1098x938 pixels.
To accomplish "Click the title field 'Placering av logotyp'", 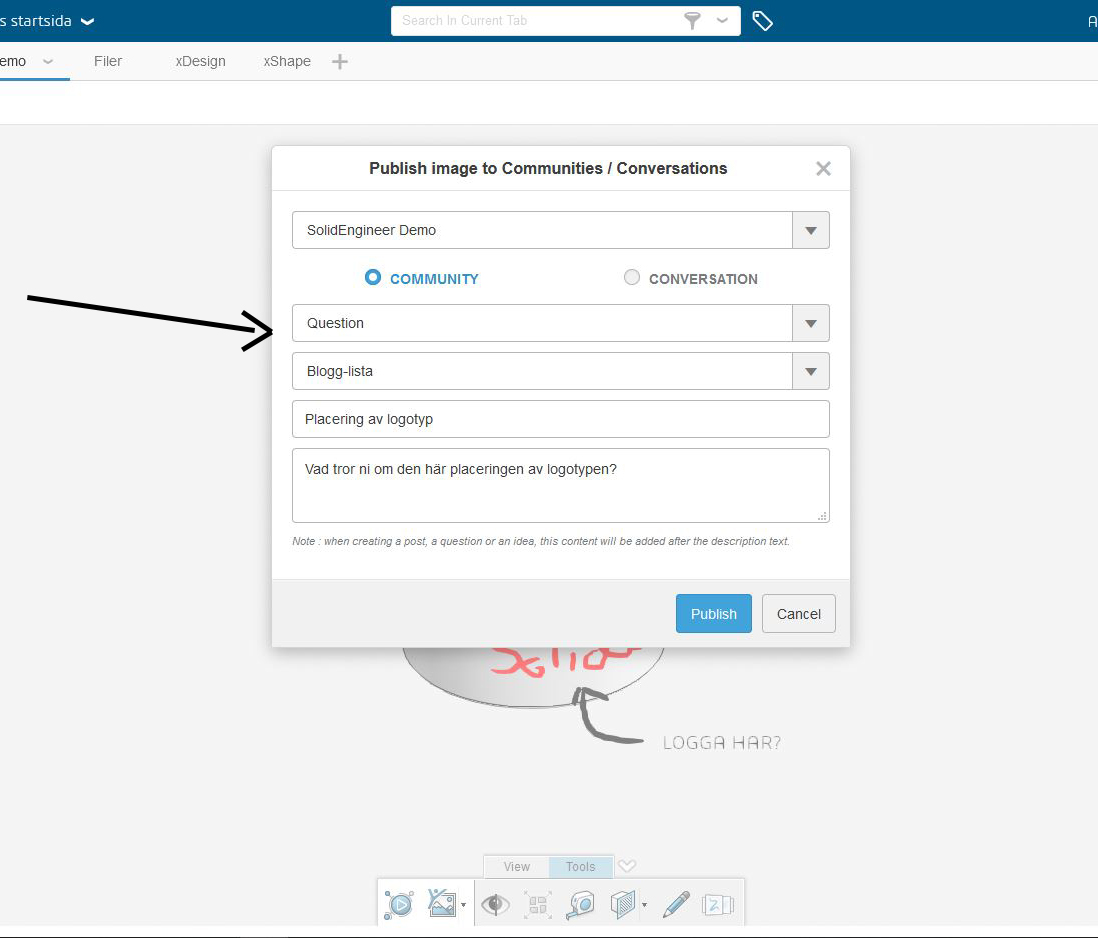I will [560, 419].
